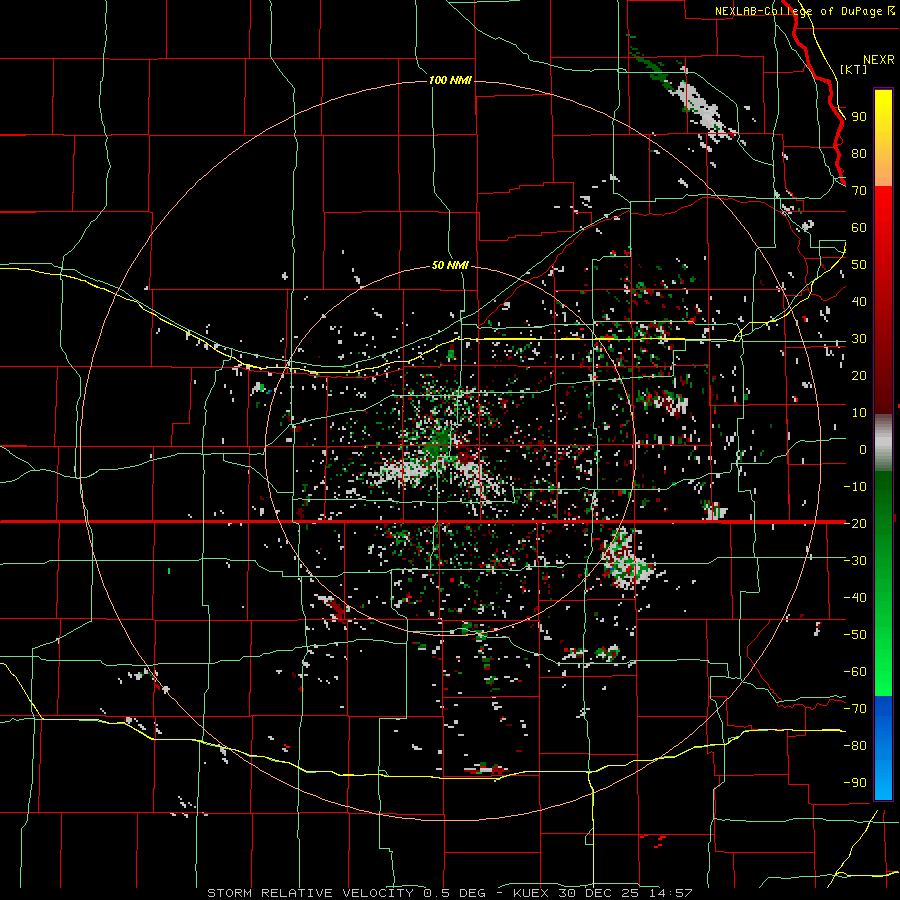Screen dimensions: 900x900
Task: Click the "-60" scale value
Action: (x=855, y=672)
